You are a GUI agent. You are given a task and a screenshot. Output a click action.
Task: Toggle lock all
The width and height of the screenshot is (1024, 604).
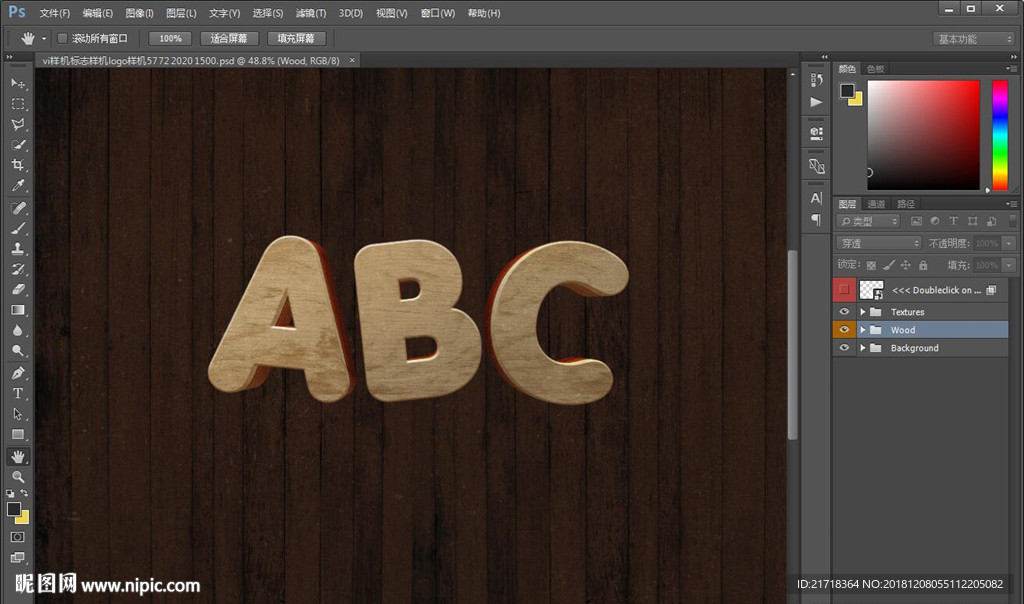pos(923,265)
